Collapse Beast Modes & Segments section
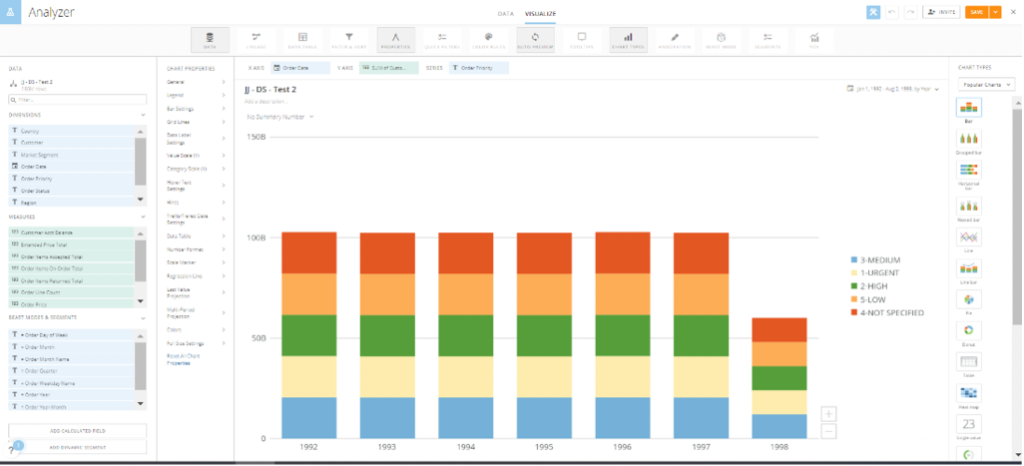 (143, 318)
